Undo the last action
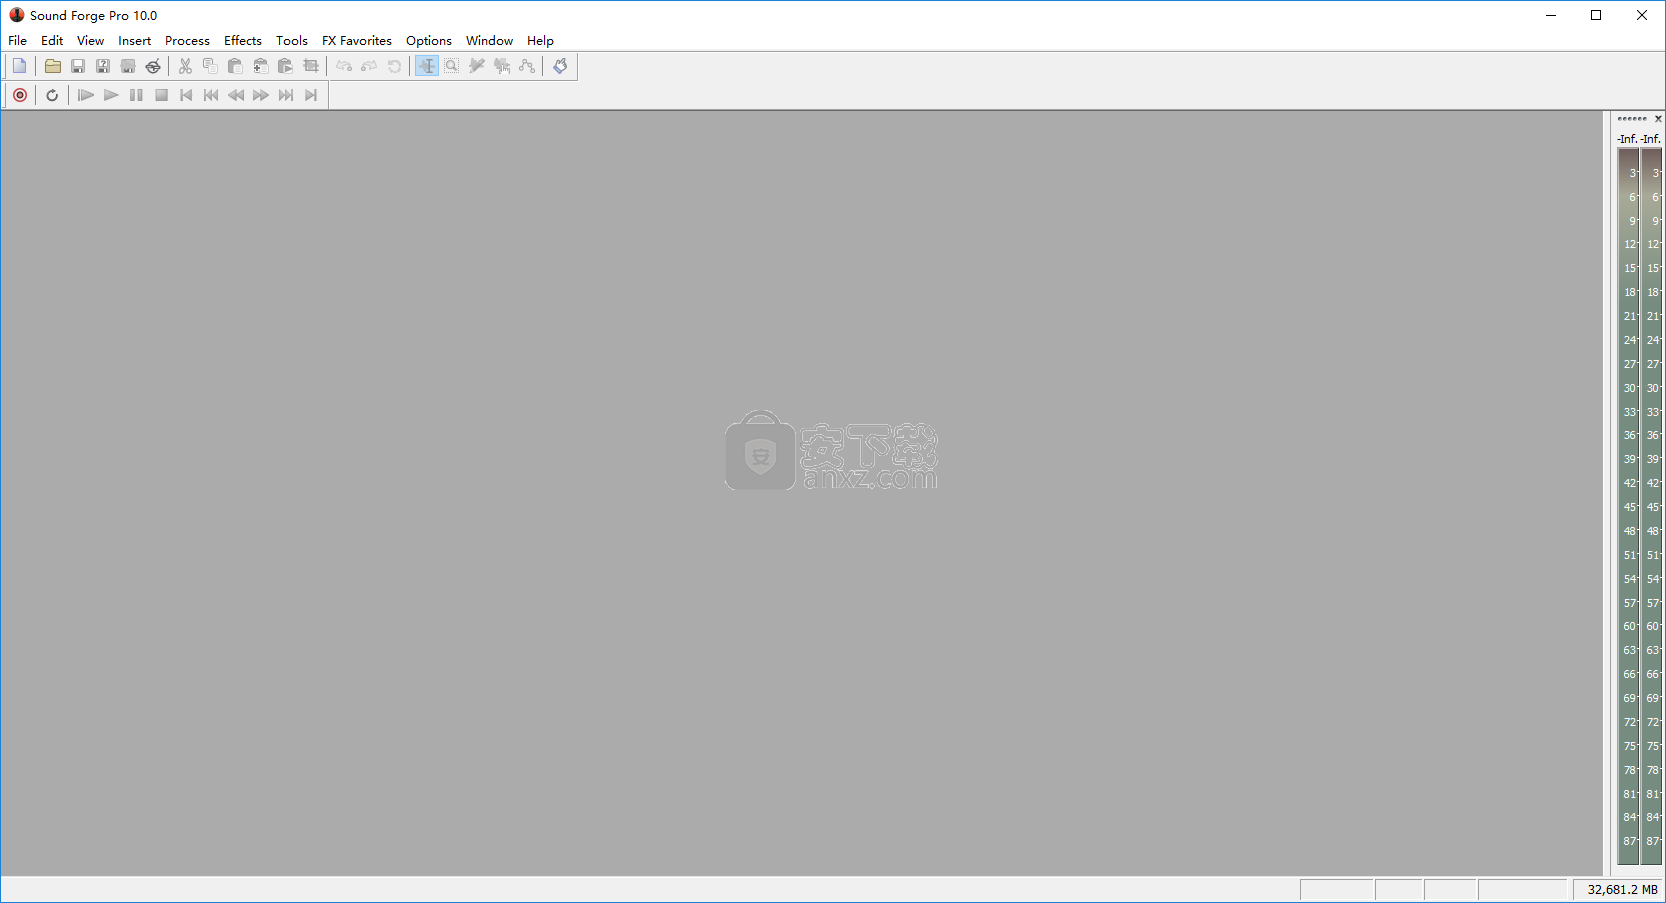Screen dimensions: 1666x903 pos(344,66)
